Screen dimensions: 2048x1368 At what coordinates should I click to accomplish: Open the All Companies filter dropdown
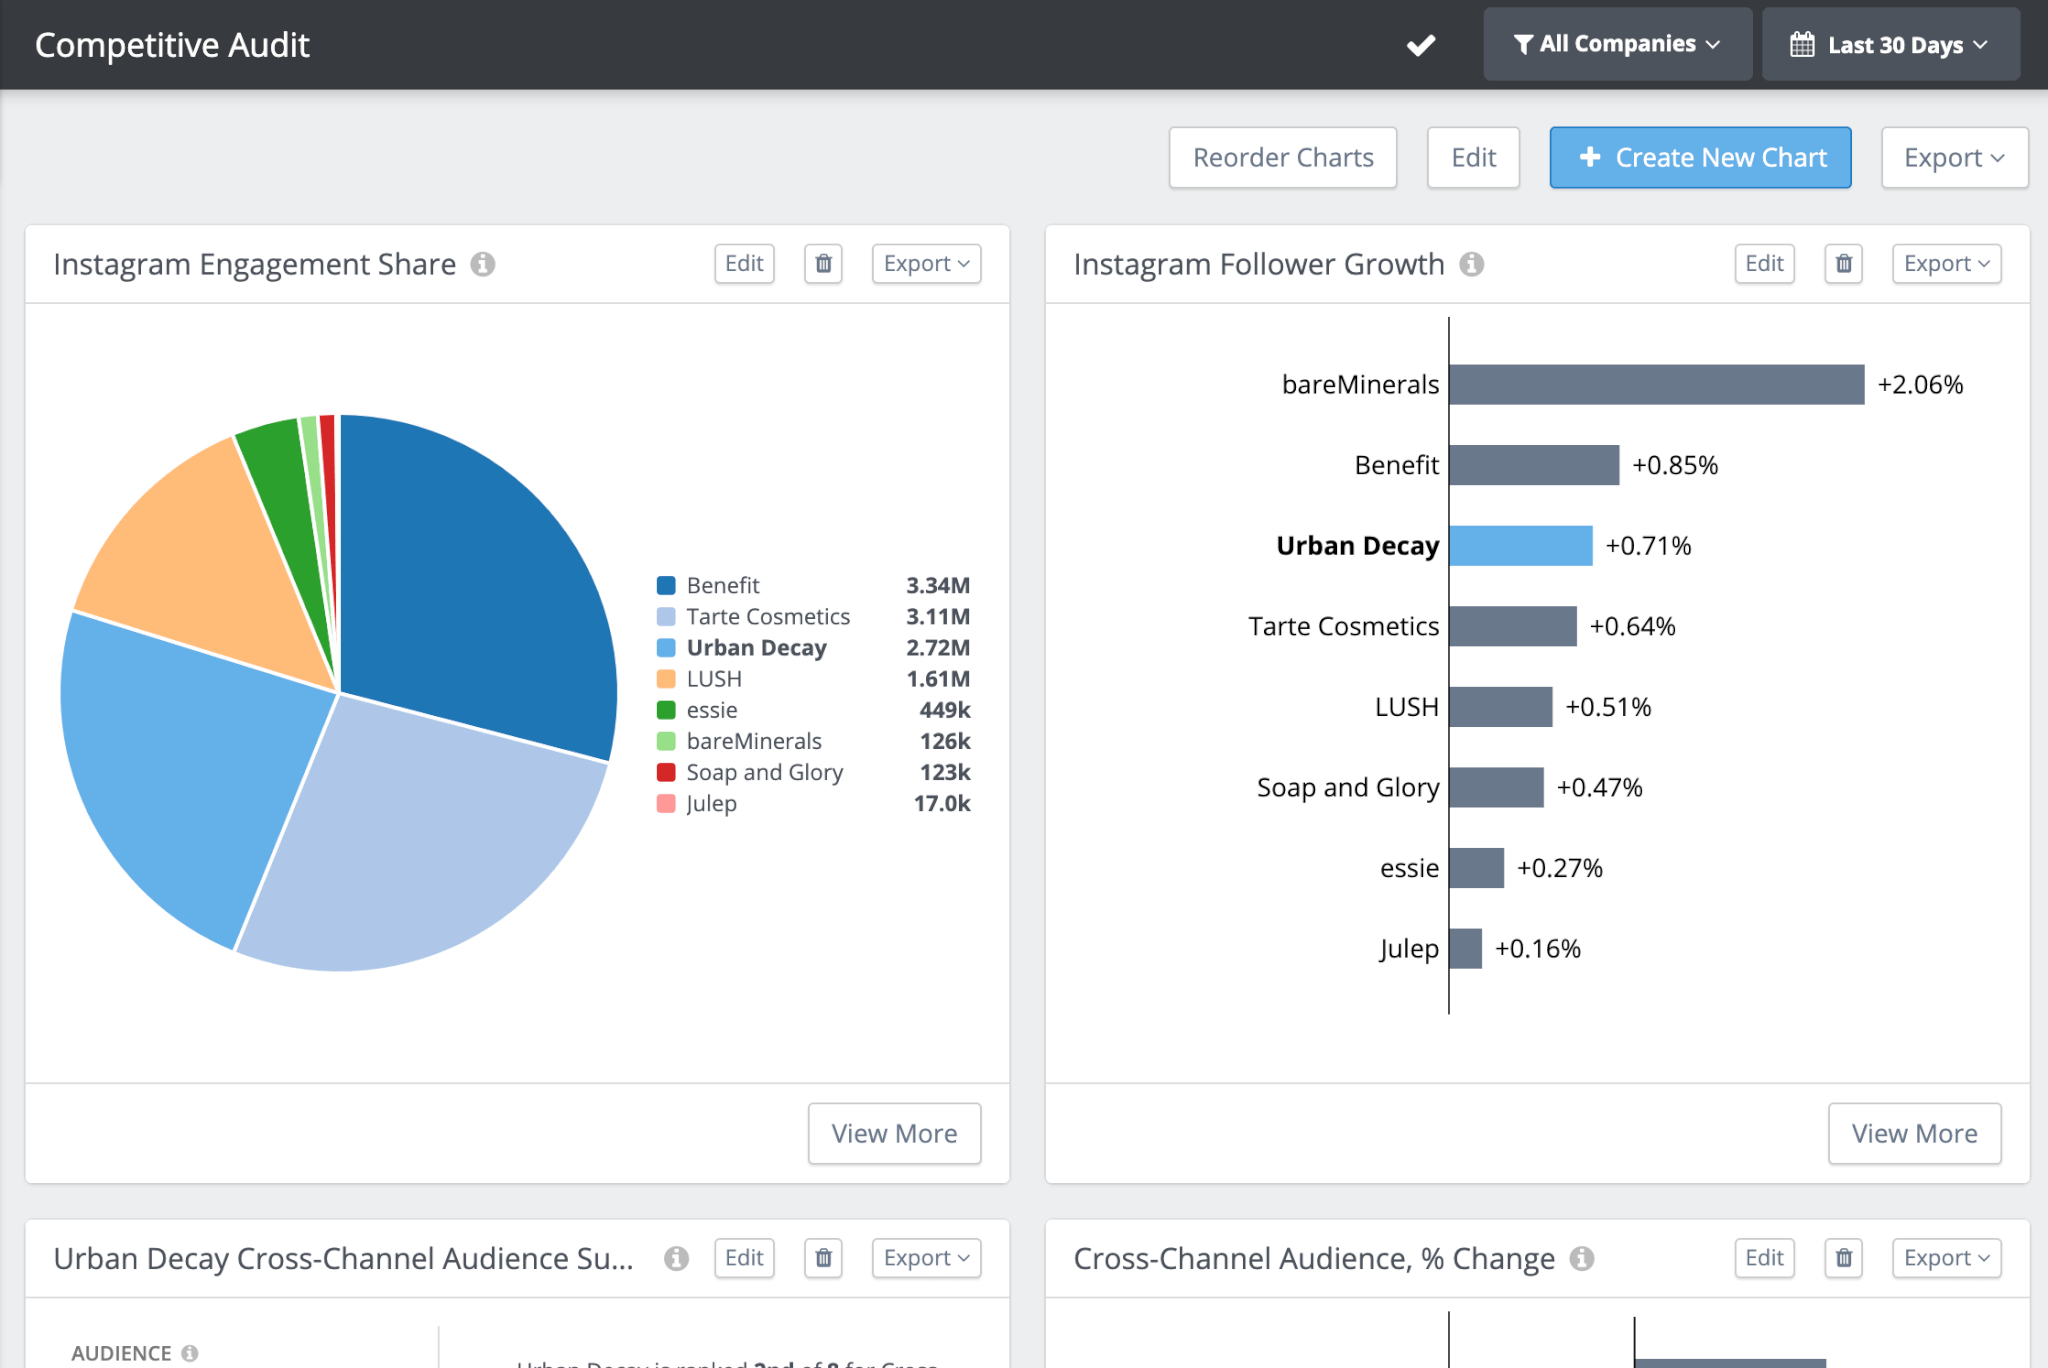[x=1617, y=44]
